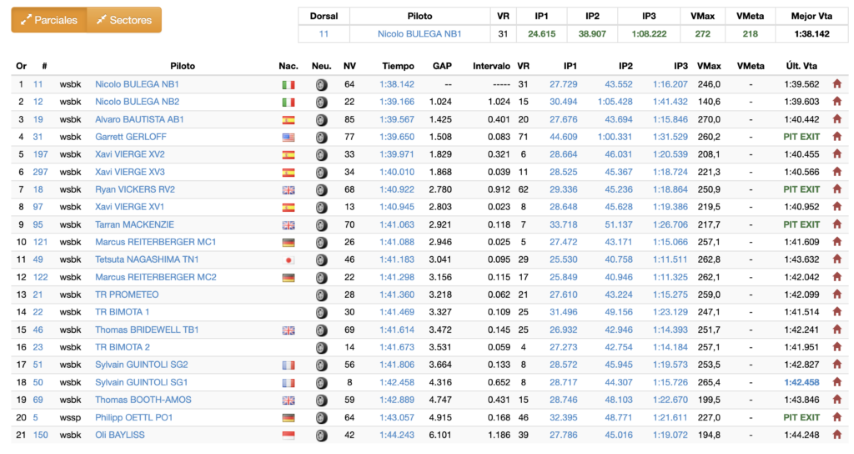Switch to the Parciales view
The width and height of the screenshot is (854, 454).
(49, 20)
